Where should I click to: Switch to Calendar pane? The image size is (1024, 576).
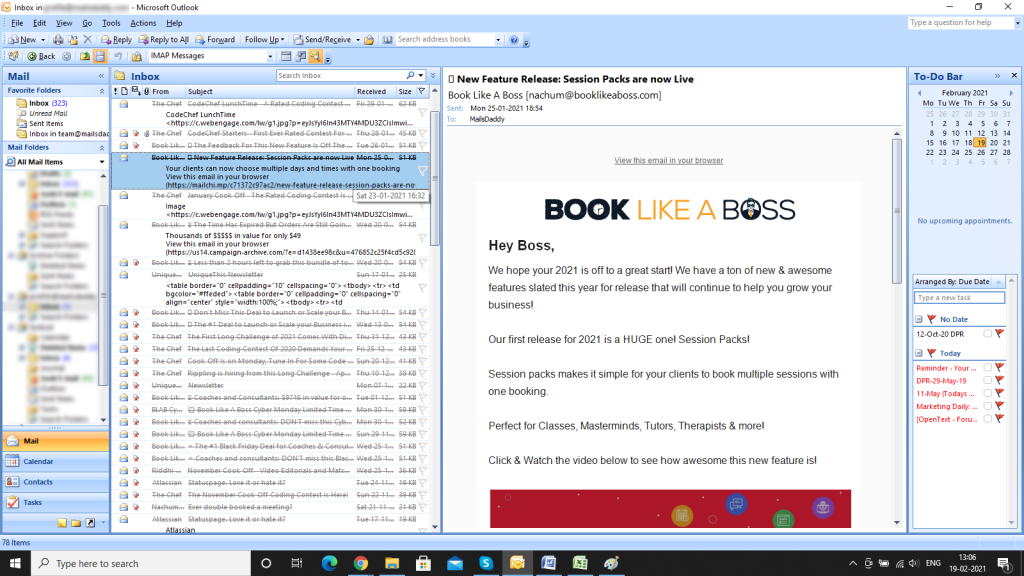click(x=56, y=462)
